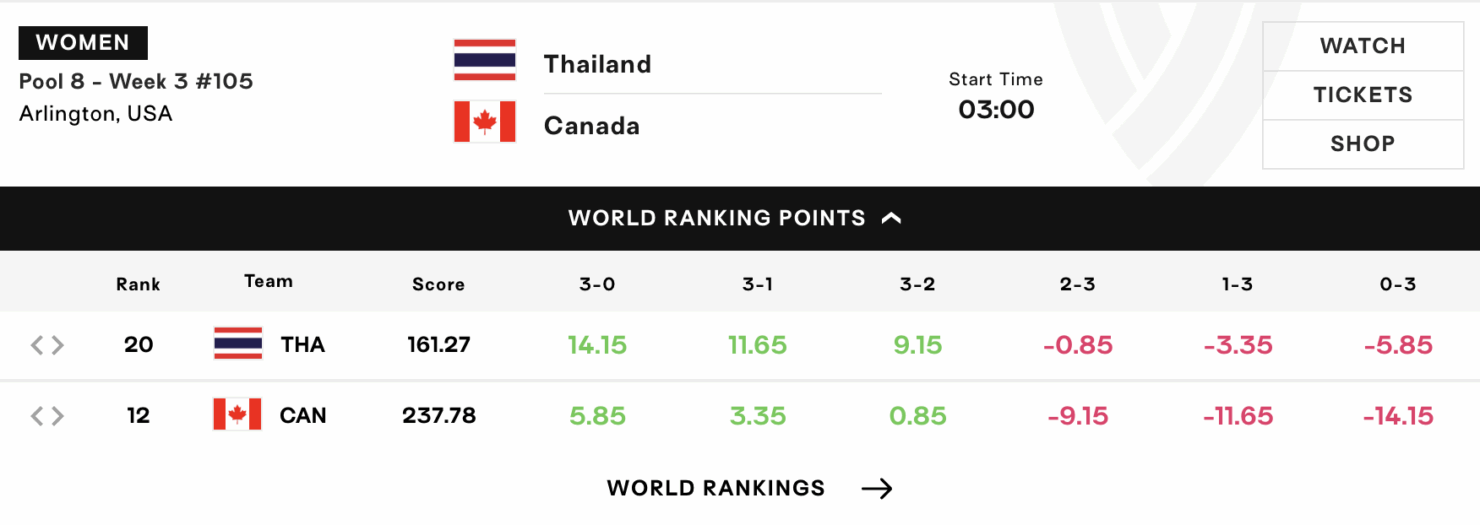Click the angle brackets icon in THA row
Screen dimensions: 1480x525
tap(47, 345)
